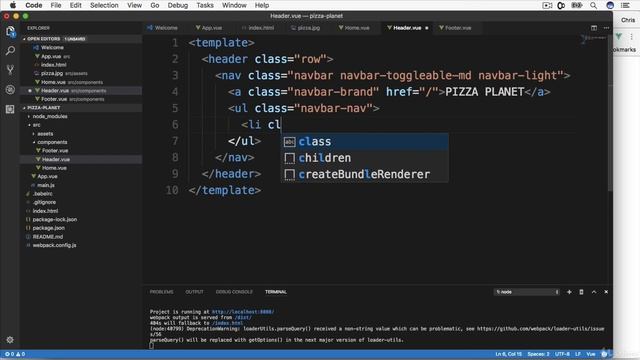
Task: Collapse the src folder
Action: pos(36,125)
